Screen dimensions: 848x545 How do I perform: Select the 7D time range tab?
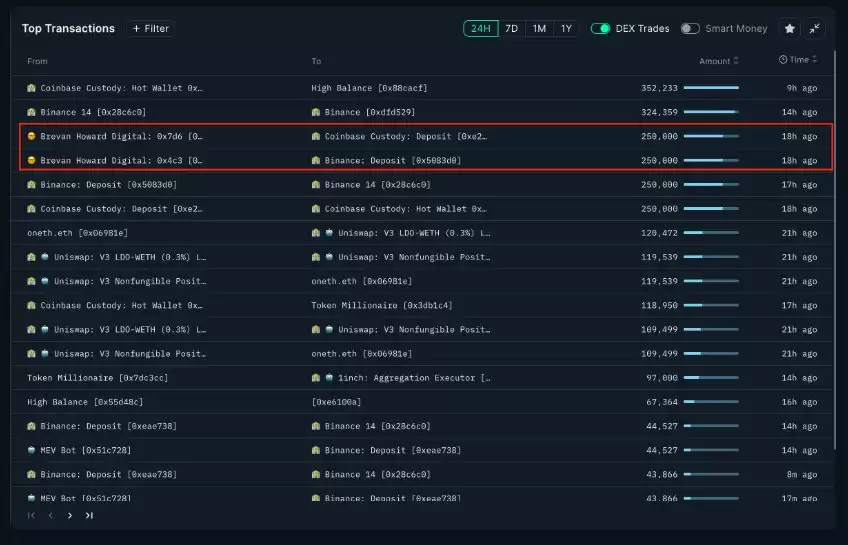511,29
